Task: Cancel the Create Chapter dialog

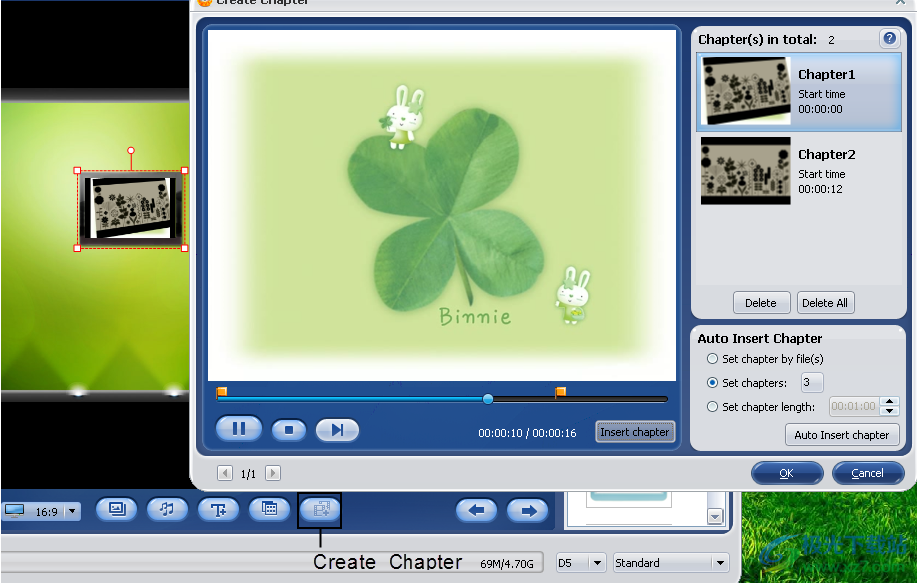Action: click(868, 473)
